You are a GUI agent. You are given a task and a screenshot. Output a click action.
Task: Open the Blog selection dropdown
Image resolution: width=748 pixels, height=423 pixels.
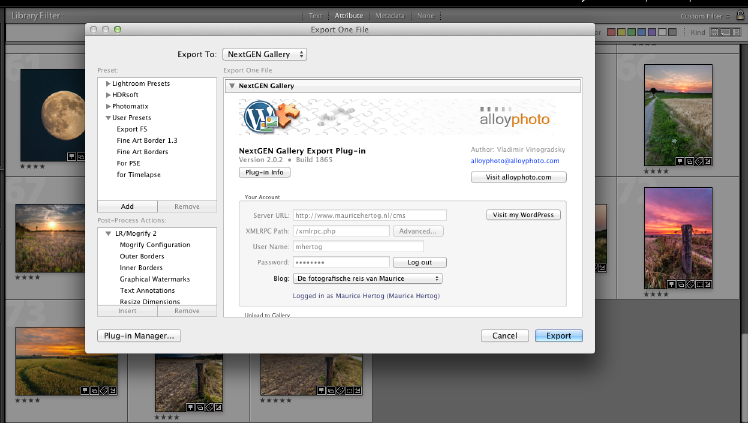point(367,279)
